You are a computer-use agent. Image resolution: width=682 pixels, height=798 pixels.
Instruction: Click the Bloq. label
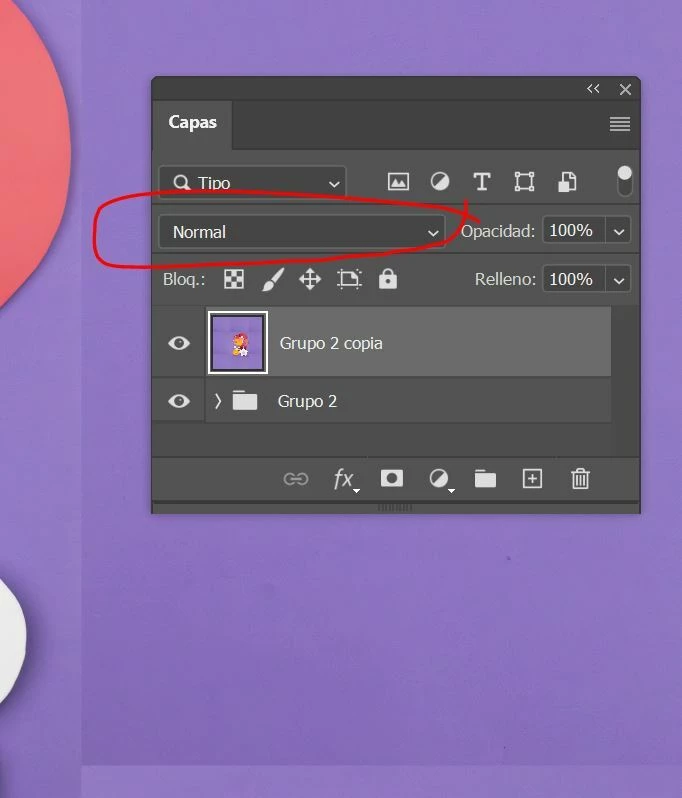coord(184,279)
